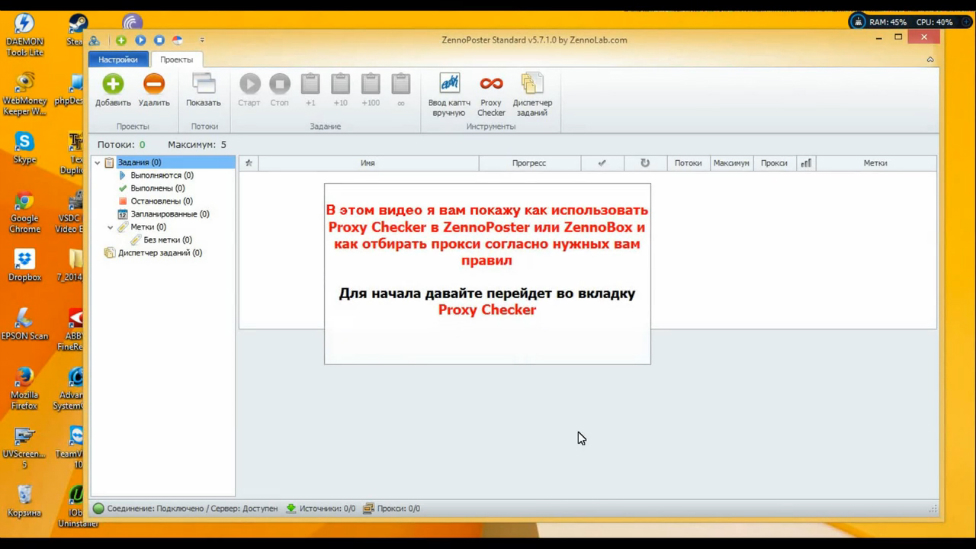
Task: Open the Корзина recycle bin
Action: pos(24,502)
